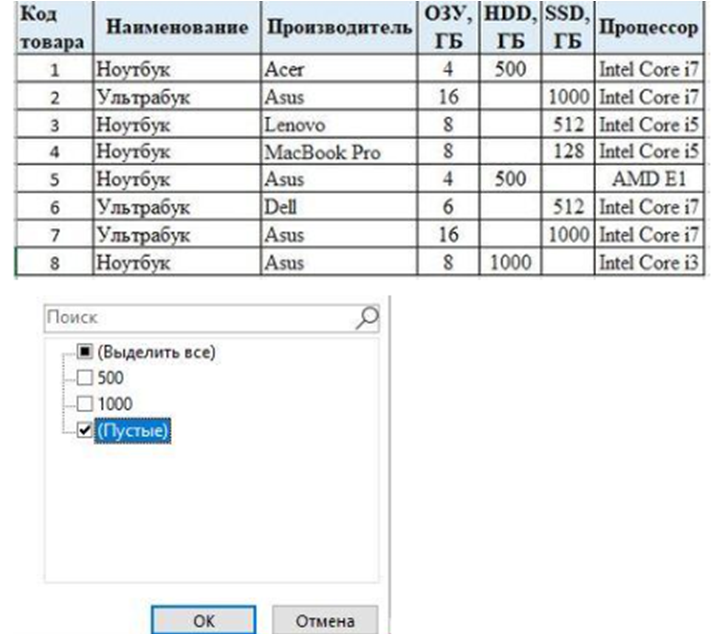The height and width of the screenshot is (635, 722).
Task: Select the (Пустые) filter label
Action: point(133,430)
